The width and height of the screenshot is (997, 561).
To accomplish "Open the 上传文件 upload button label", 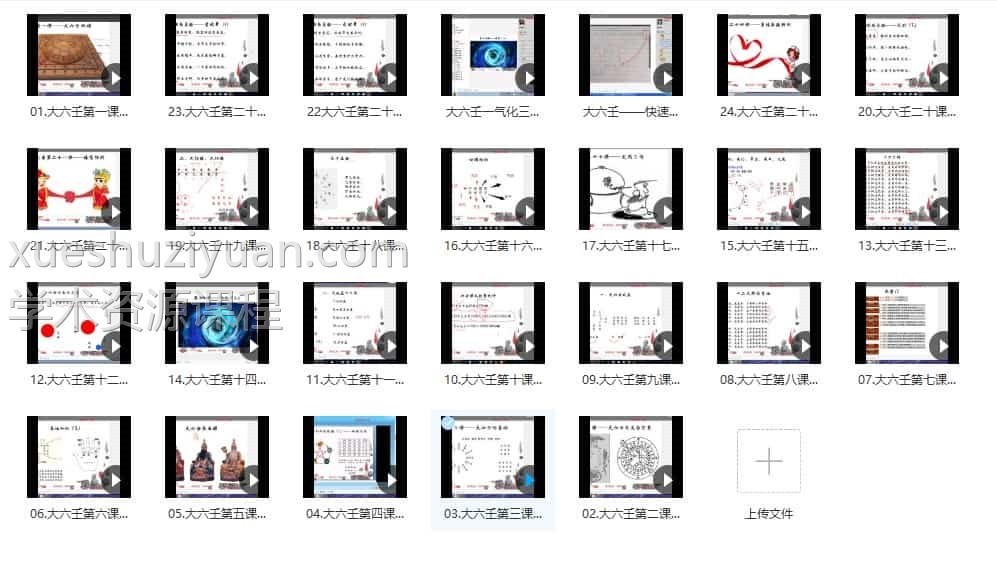I will 768,514.
